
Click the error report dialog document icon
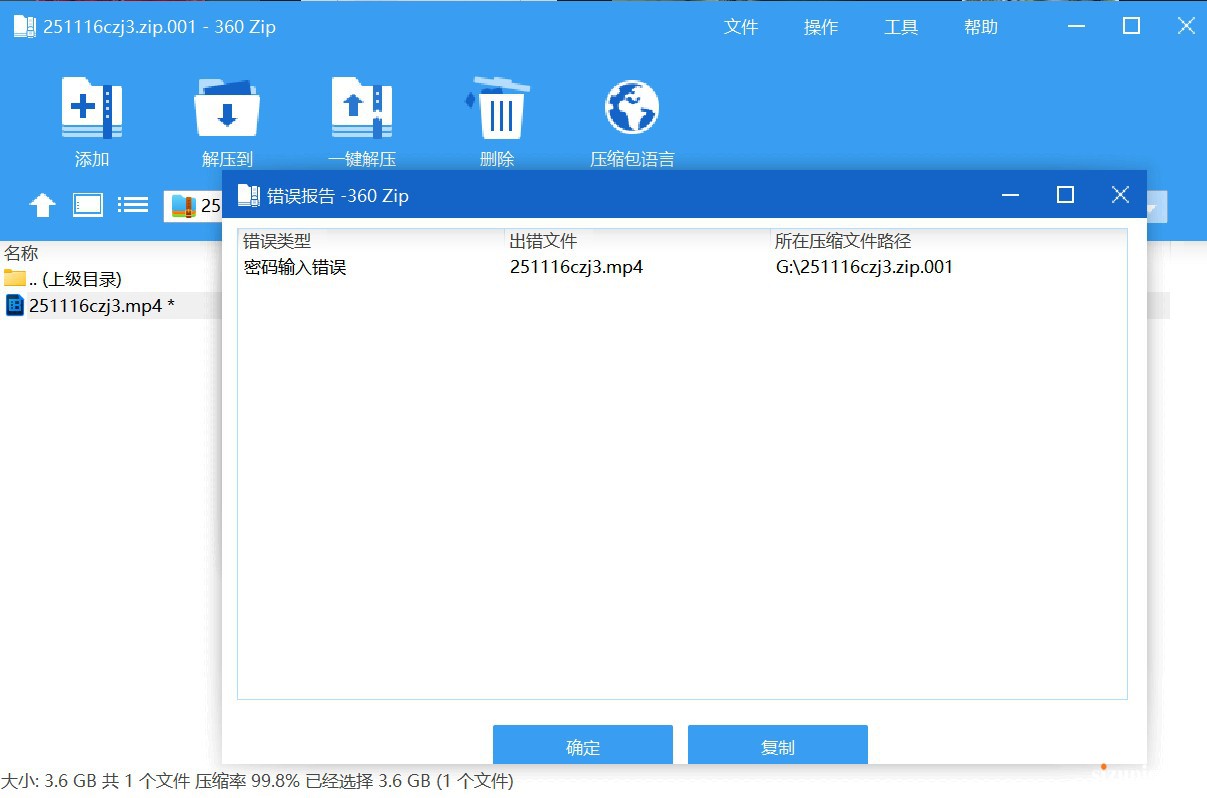247,195
